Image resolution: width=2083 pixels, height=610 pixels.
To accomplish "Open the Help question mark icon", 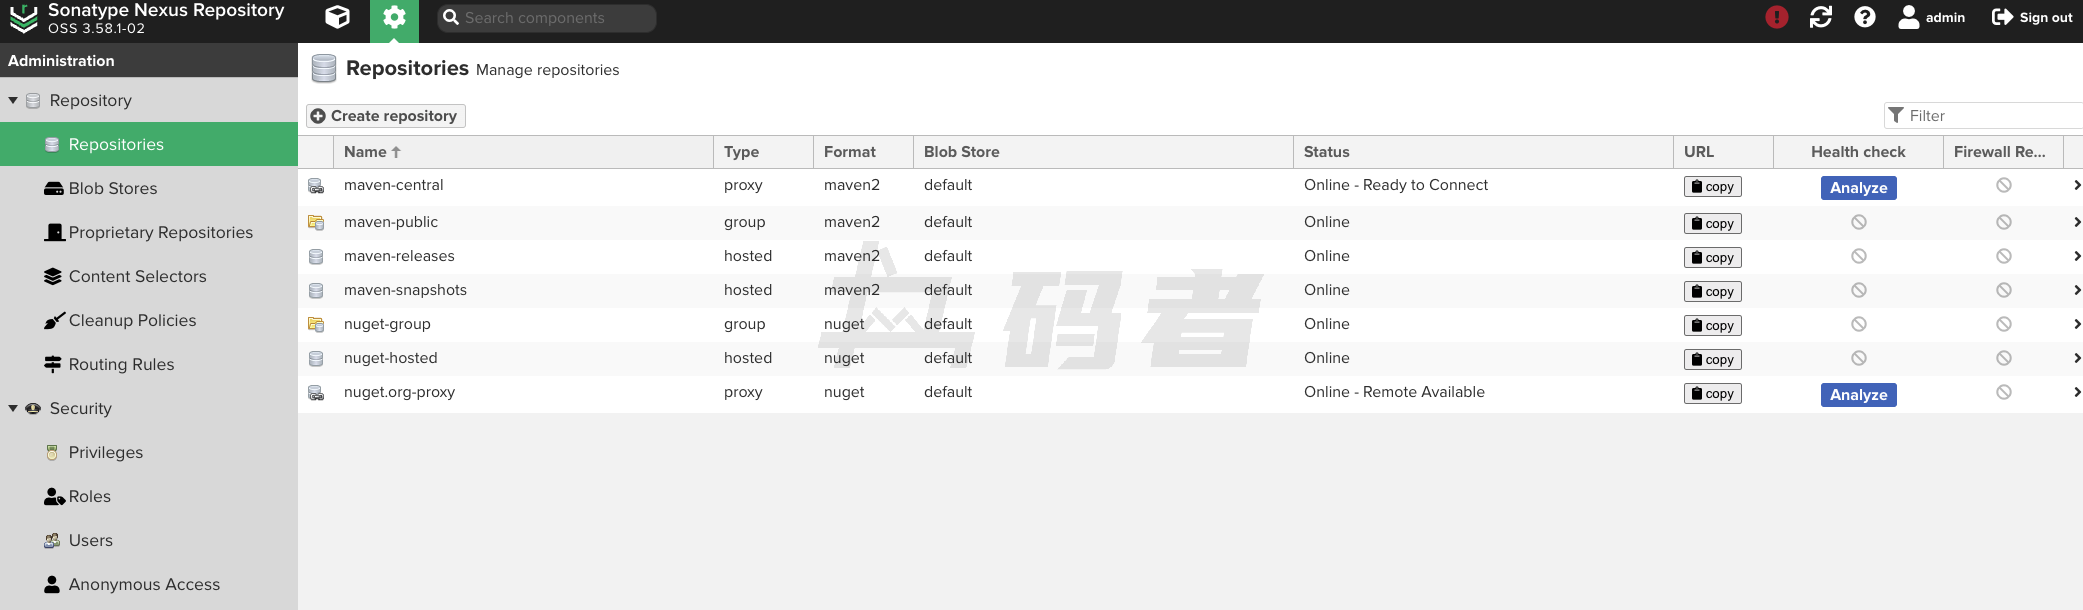I will point(1864,17).
